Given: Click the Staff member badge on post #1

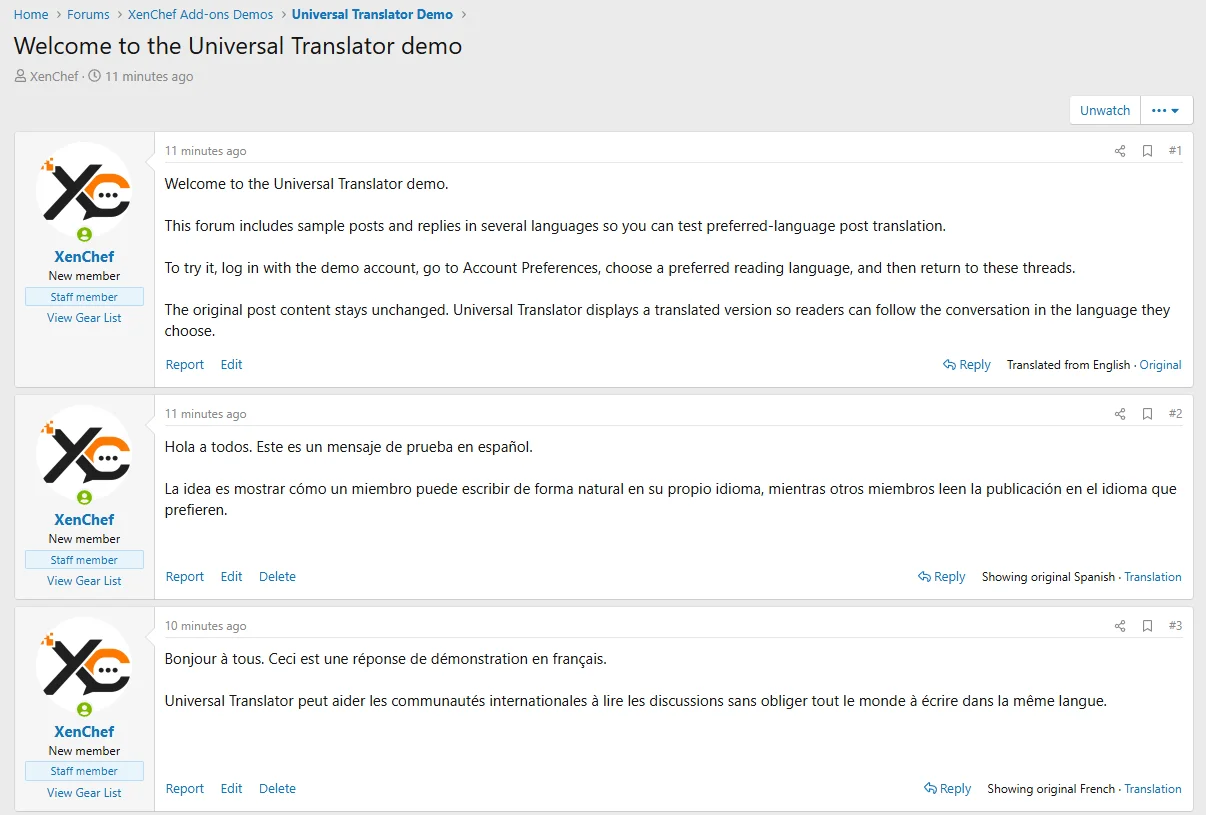Looking at the screenshot, I should point(84,297).
